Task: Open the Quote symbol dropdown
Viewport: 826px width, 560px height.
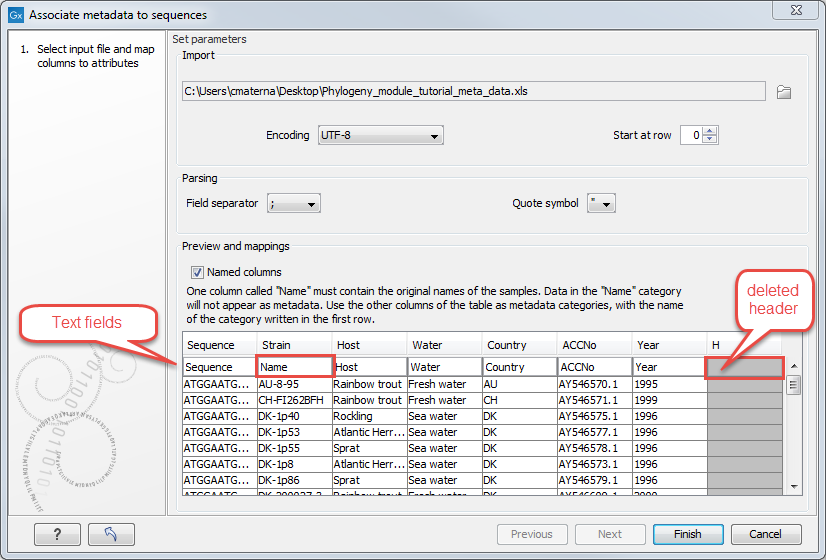Action: (601, 204)
